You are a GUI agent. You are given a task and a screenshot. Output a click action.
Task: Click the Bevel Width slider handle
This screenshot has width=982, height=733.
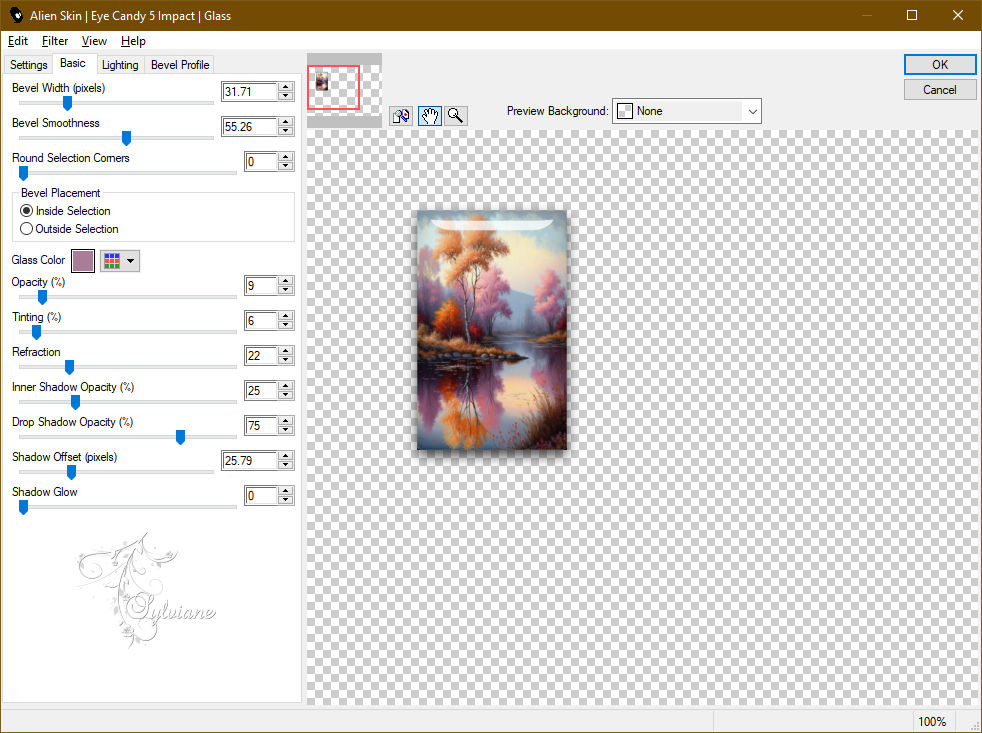tap(68, 103)
